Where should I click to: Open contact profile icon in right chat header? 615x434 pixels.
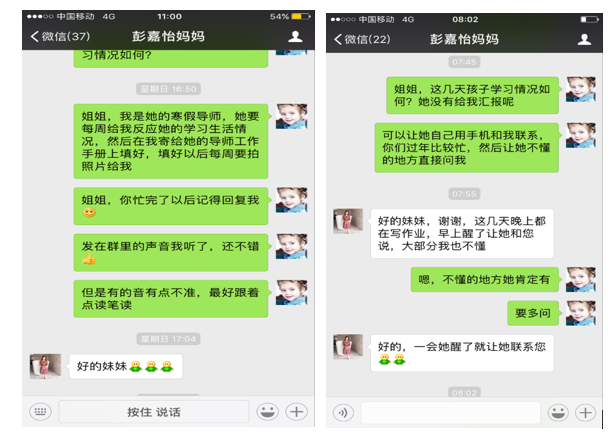click(x=584, y=39)
